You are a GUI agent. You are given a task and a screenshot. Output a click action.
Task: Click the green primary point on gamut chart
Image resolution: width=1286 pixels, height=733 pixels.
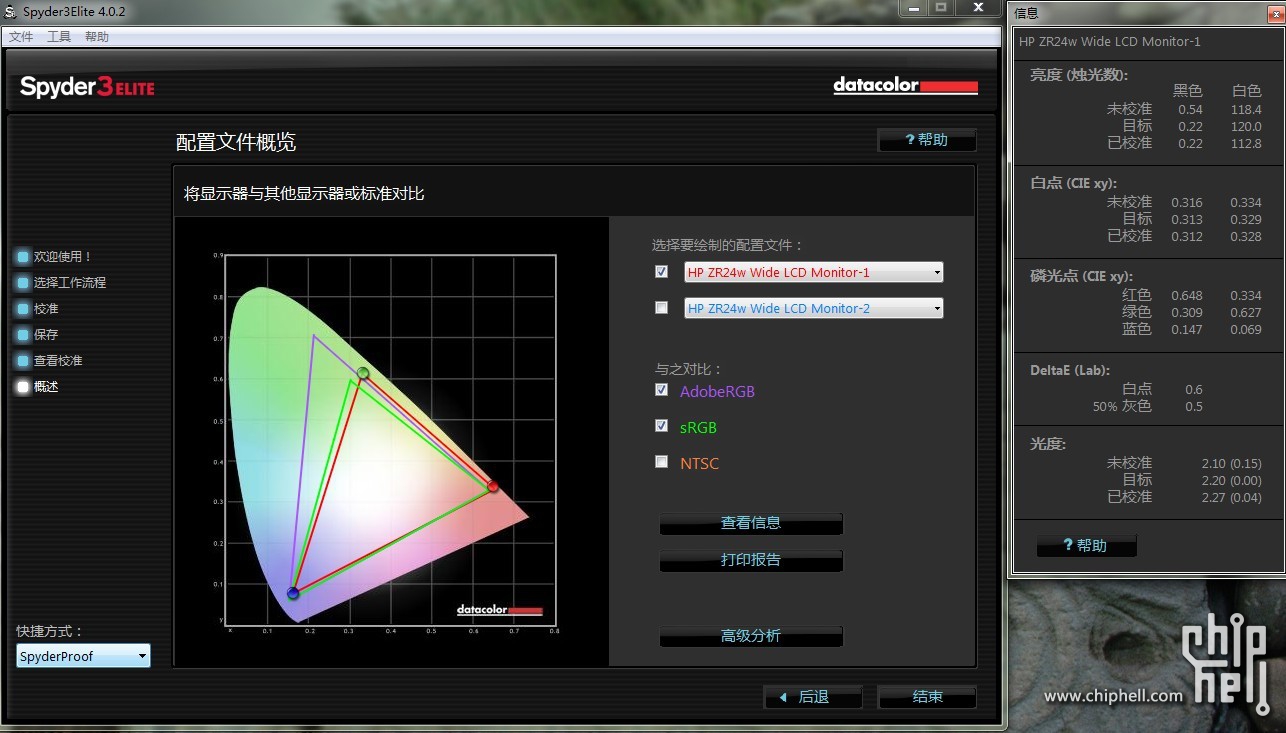(x=363, y=373)
